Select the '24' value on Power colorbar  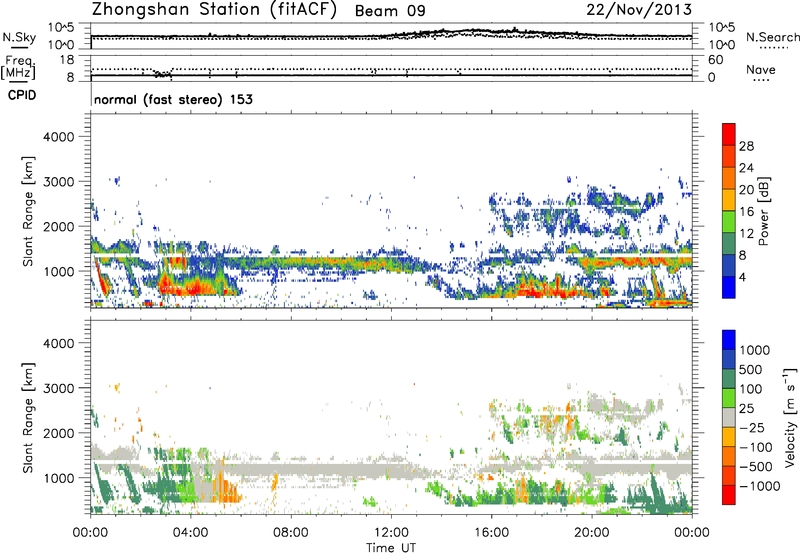[x=746, y=168]
